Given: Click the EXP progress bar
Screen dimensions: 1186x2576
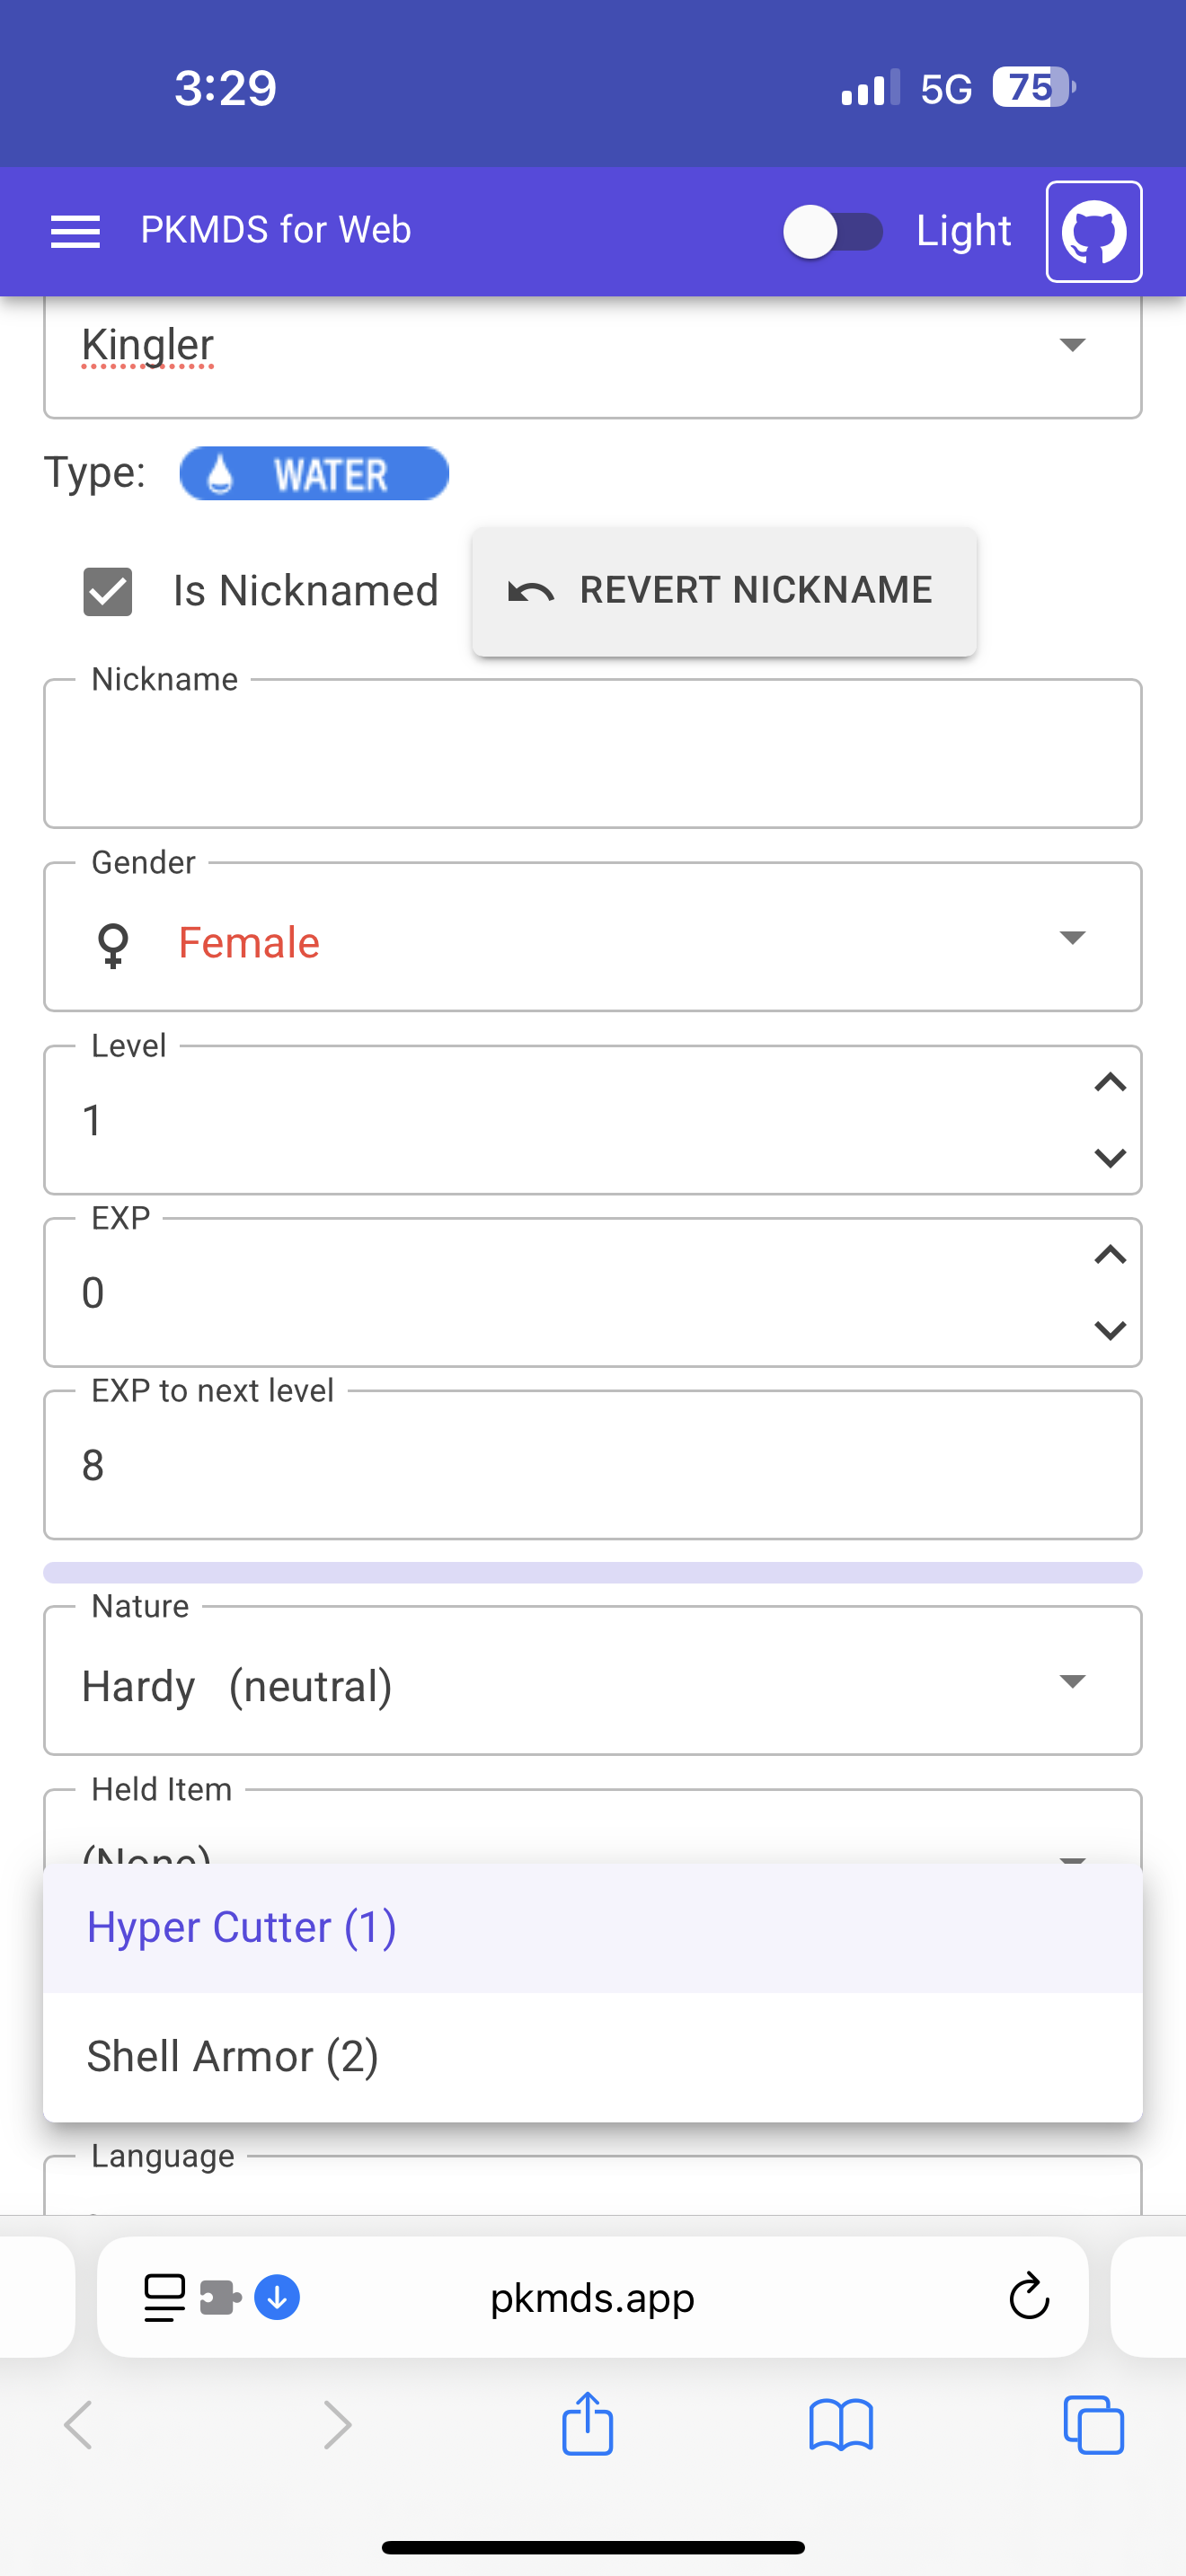Looking at the screenshot, I should [592, 1572].
